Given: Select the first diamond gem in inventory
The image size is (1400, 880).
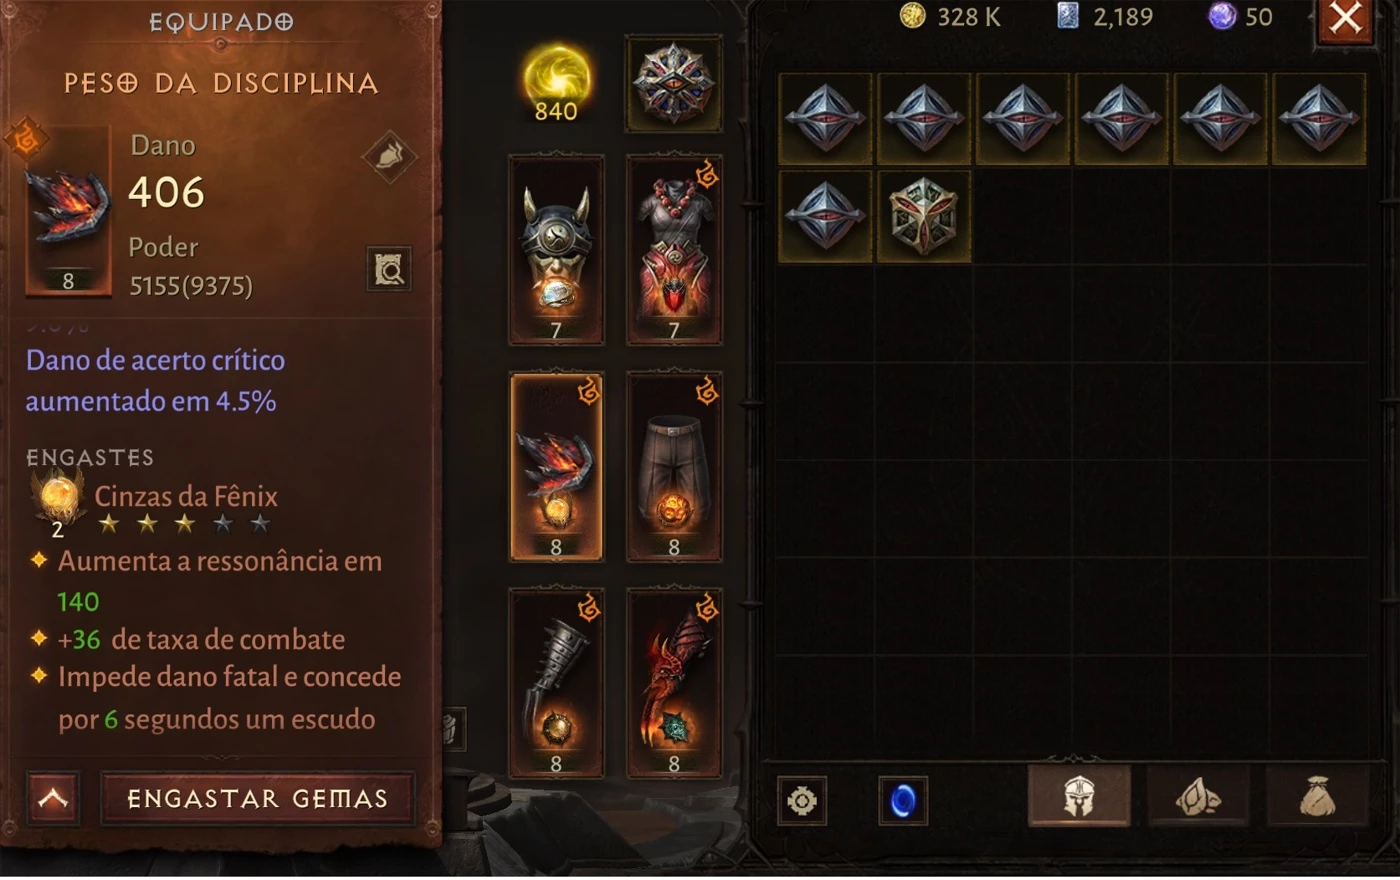Looking at the screenshot, I should point(825,118).
